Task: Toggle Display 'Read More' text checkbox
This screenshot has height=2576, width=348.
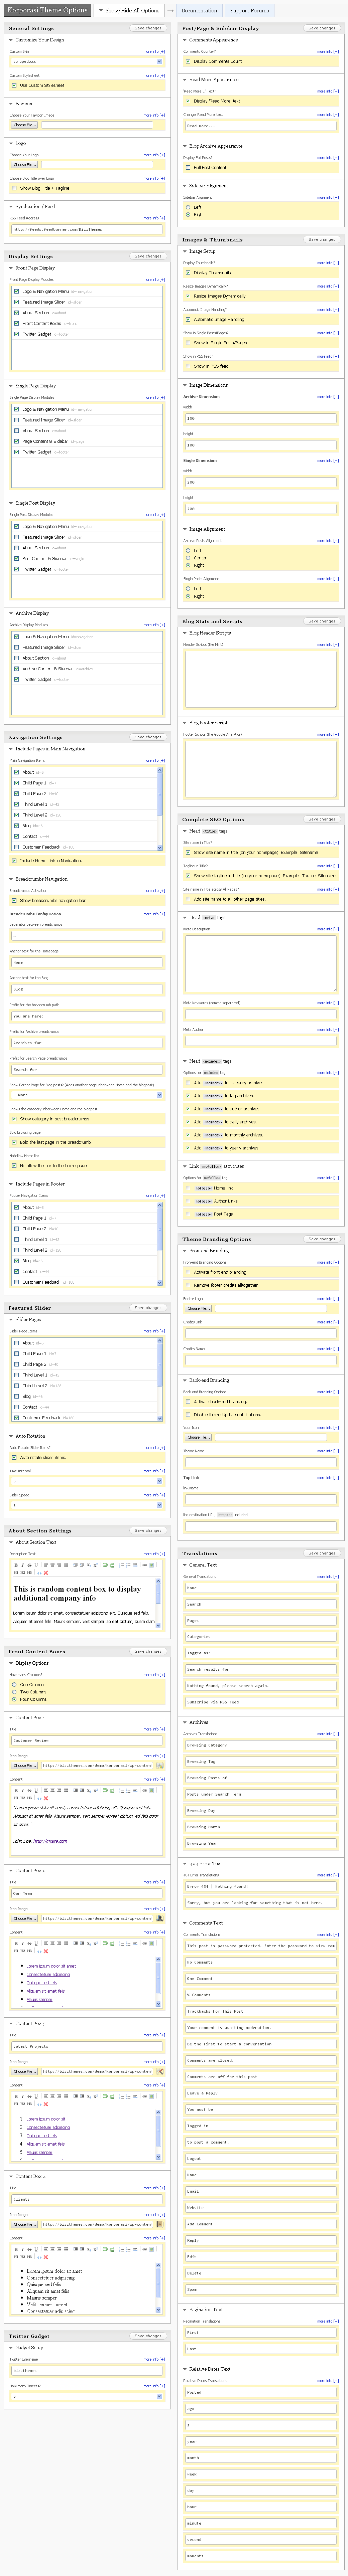Action: coord(188,101)
